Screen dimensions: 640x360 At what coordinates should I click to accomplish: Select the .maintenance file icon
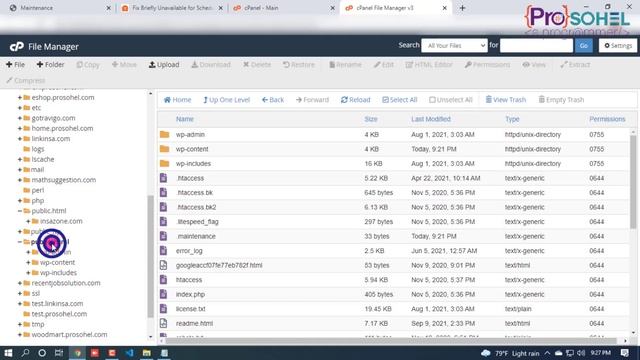(164, 236)
